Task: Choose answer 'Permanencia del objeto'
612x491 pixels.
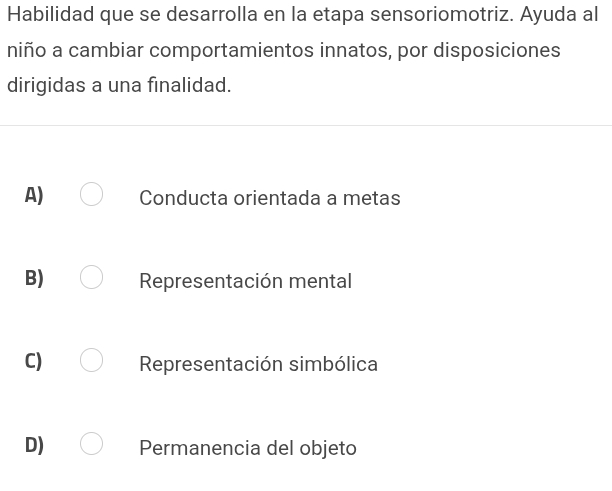Action: point(248,448)
